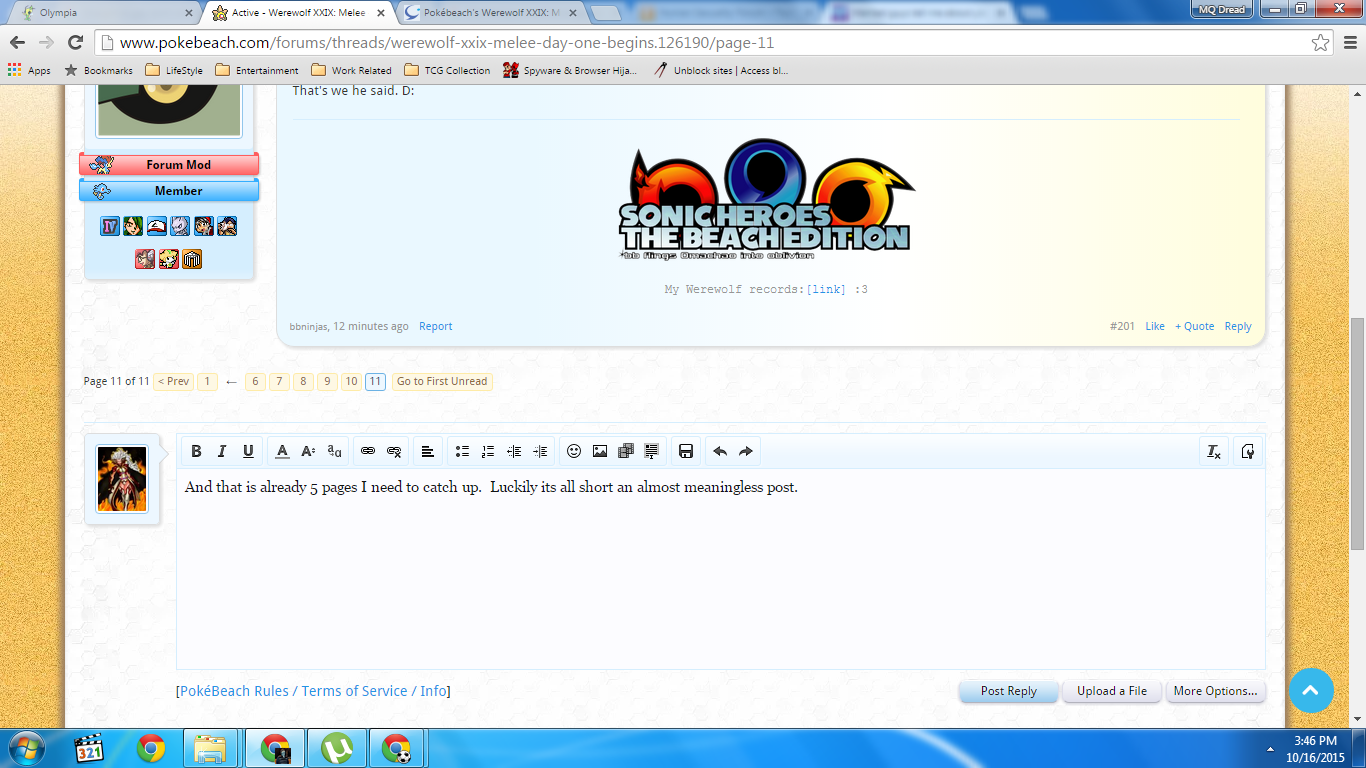Go to page 7 of the thread

click(279, 381)
